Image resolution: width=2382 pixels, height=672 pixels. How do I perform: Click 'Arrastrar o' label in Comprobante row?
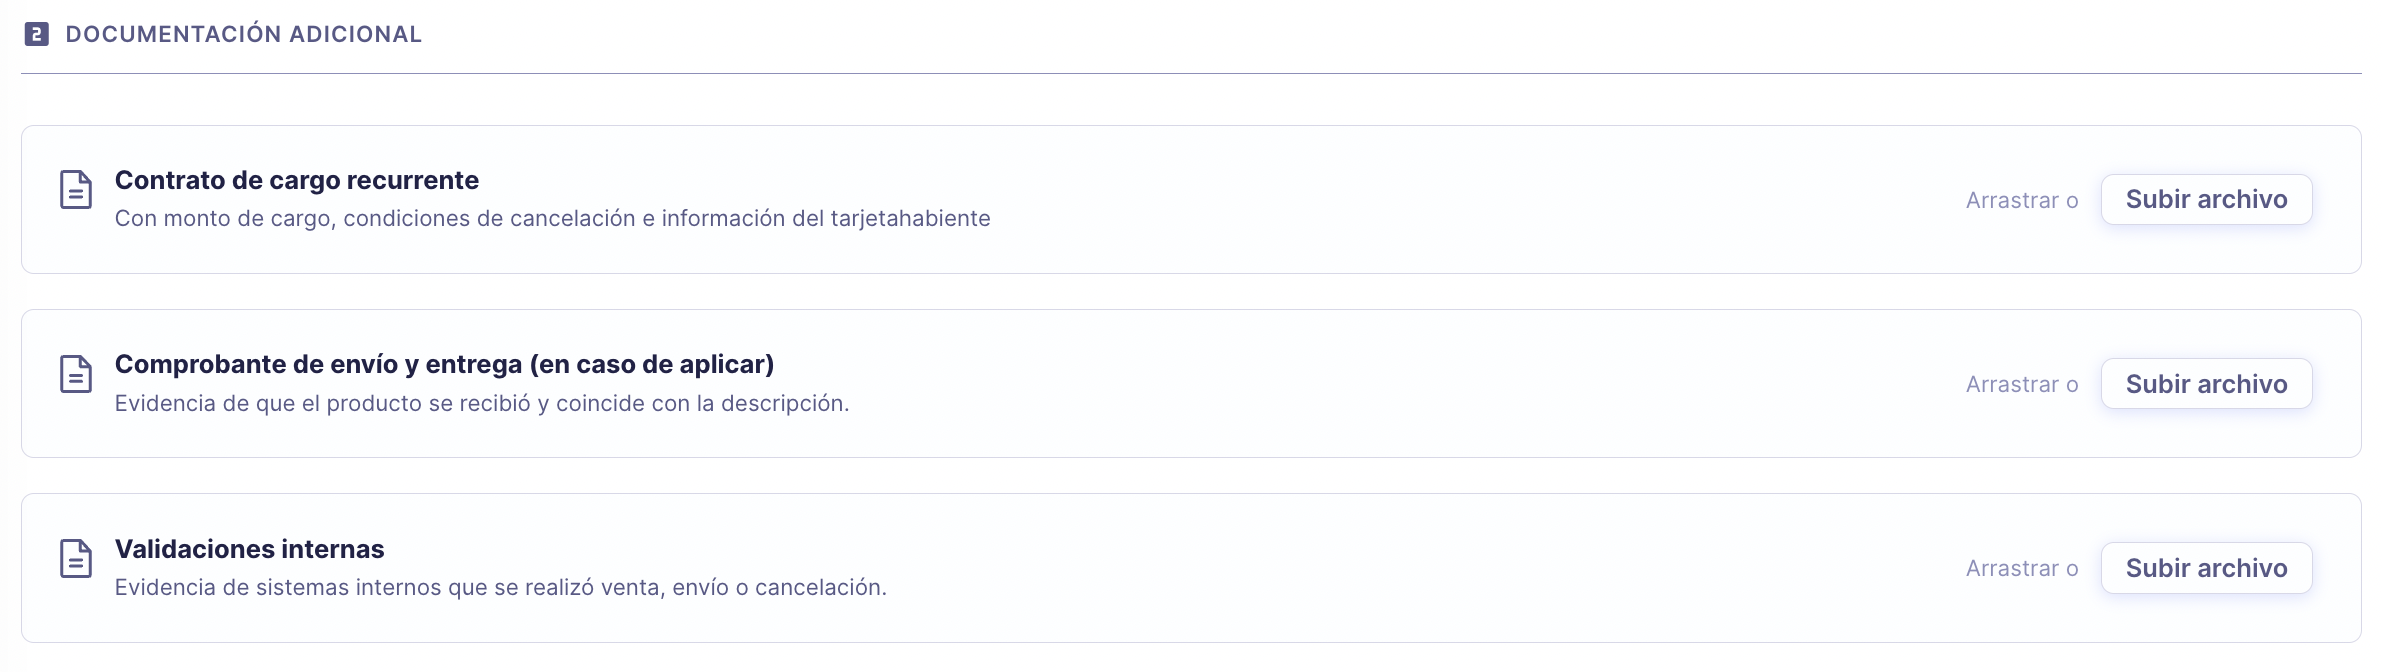click(x=2021, y=384)
